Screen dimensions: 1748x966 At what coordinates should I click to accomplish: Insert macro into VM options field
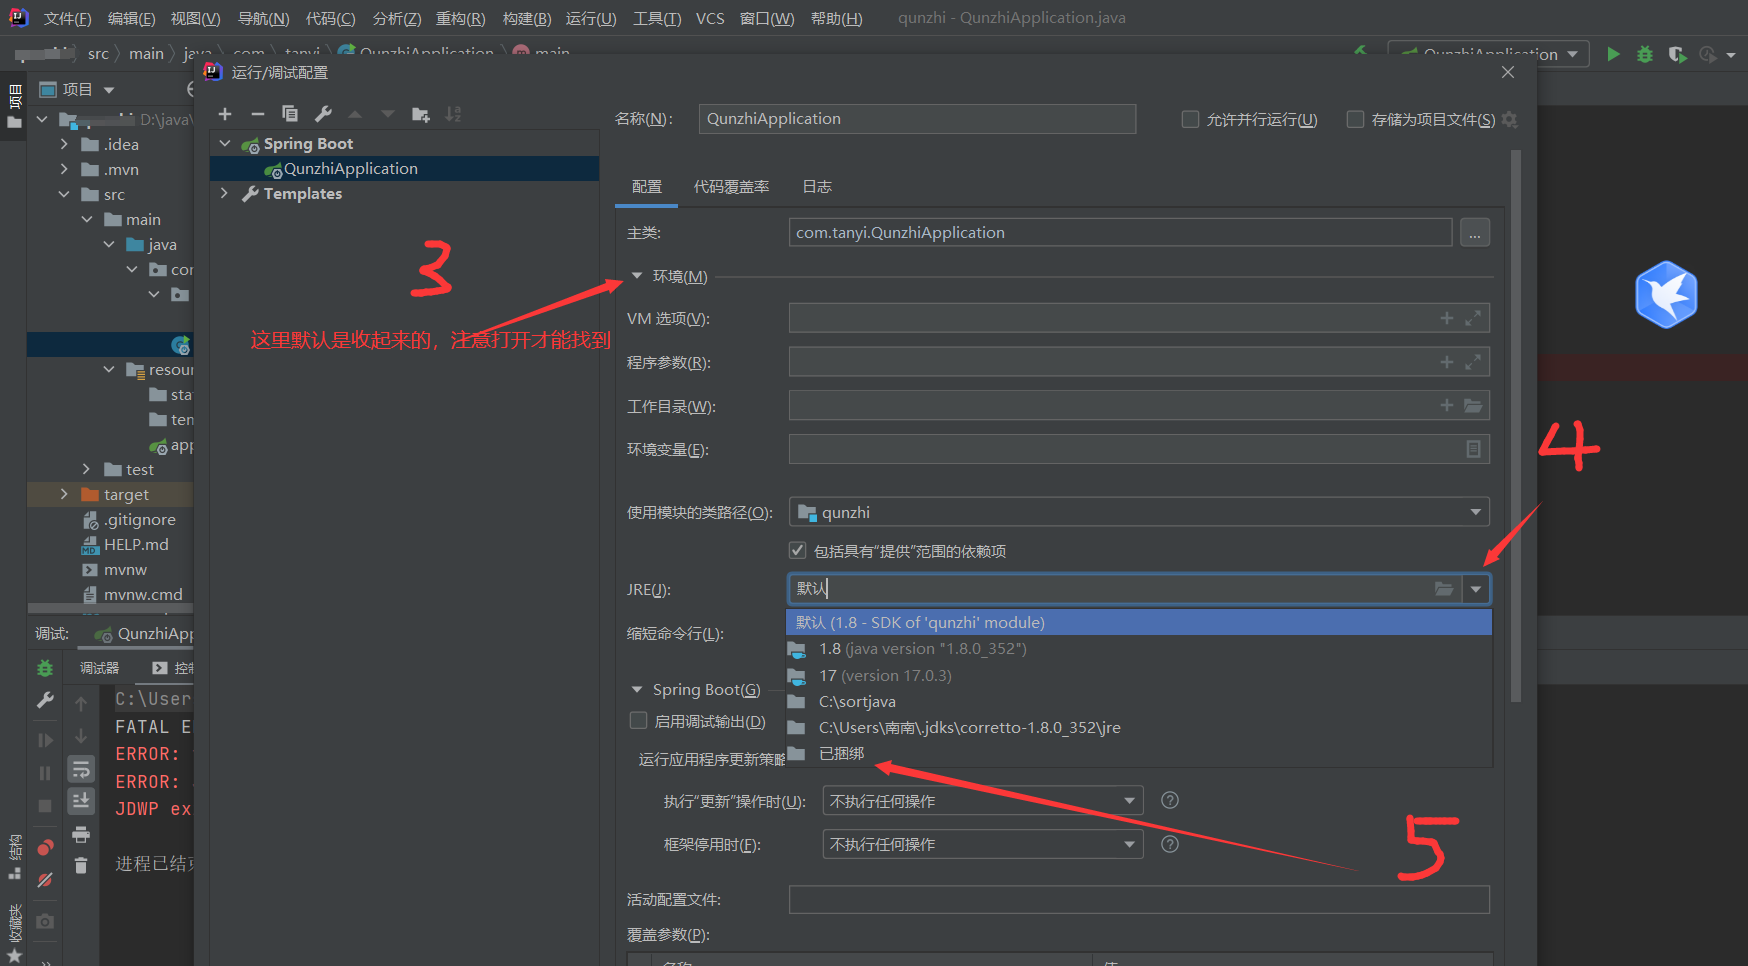point(1446,318)
